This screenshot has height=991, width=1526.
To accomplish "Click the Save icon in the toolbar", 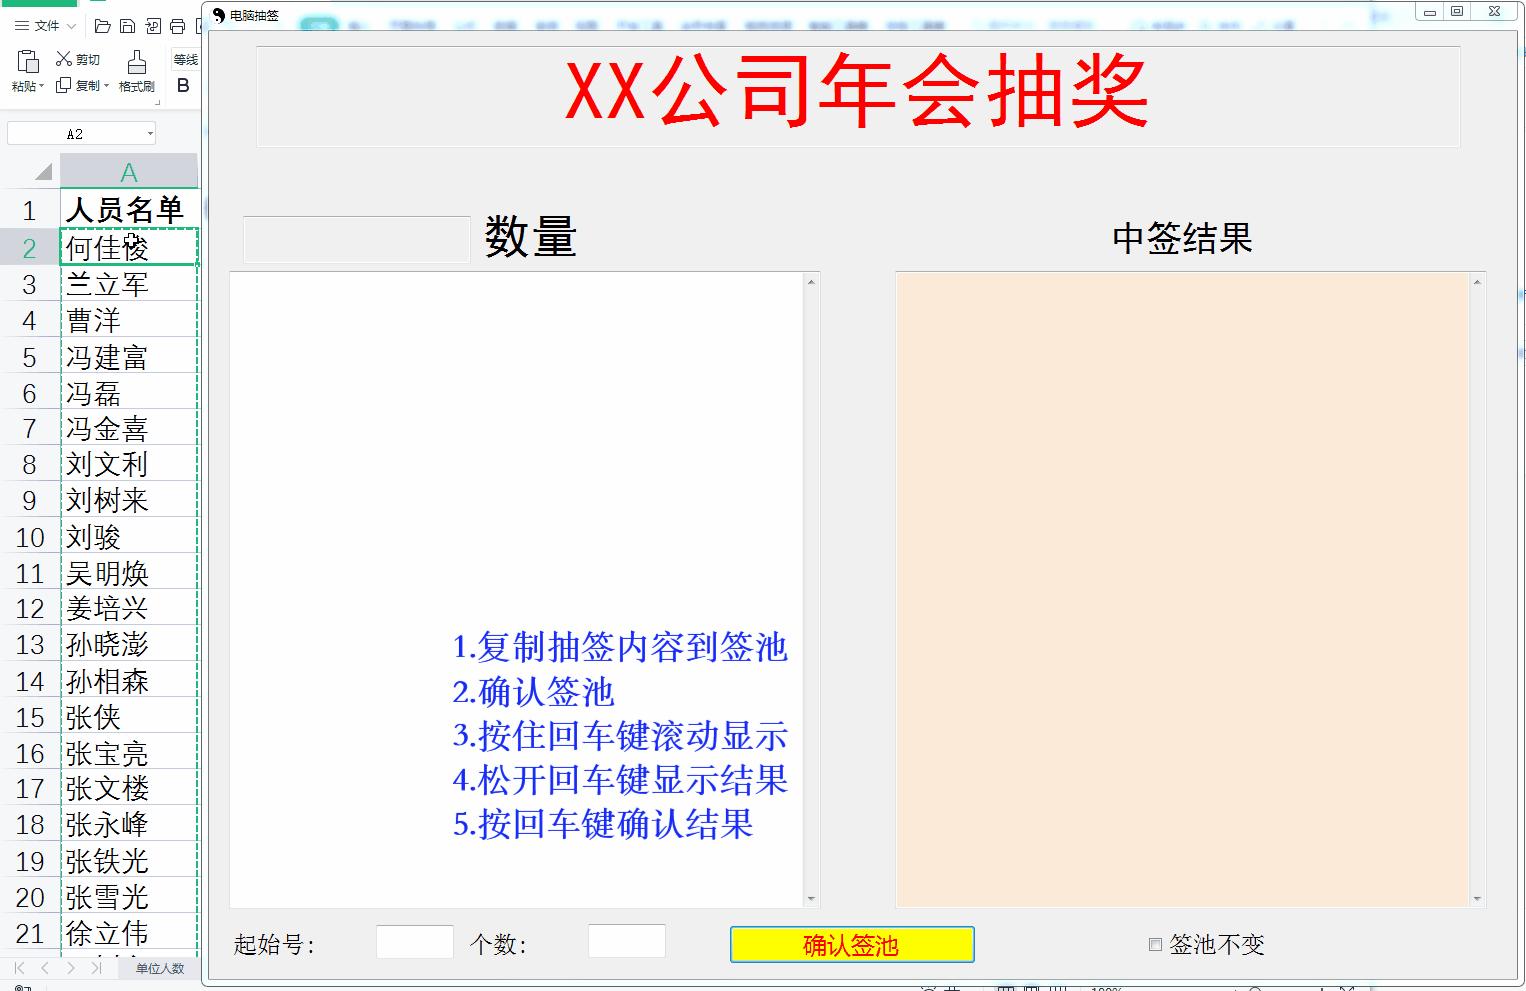I will click(x=128, y=26).
